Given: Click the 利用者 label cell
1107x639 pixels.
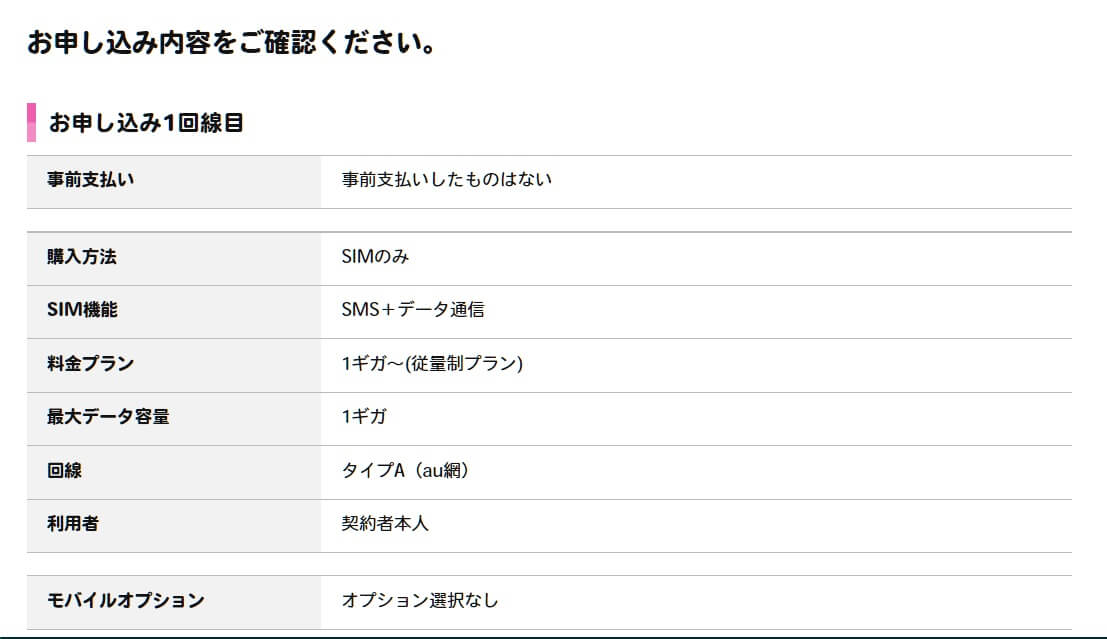Looking at the screenshot, I should click(x=174, y=526).
